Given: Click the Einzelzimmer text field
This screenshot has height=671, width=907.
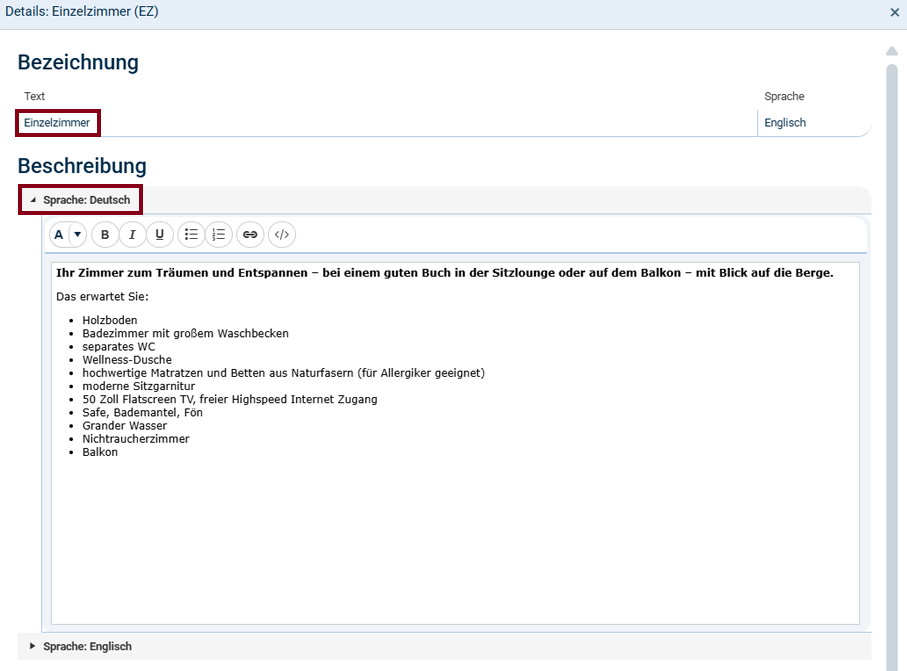Looking at the screenshot, I should pos(58,123).
